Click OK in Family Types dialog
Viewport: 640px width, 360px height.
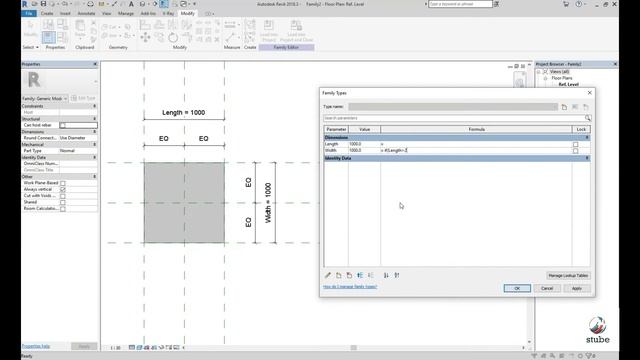pos(517,289)
